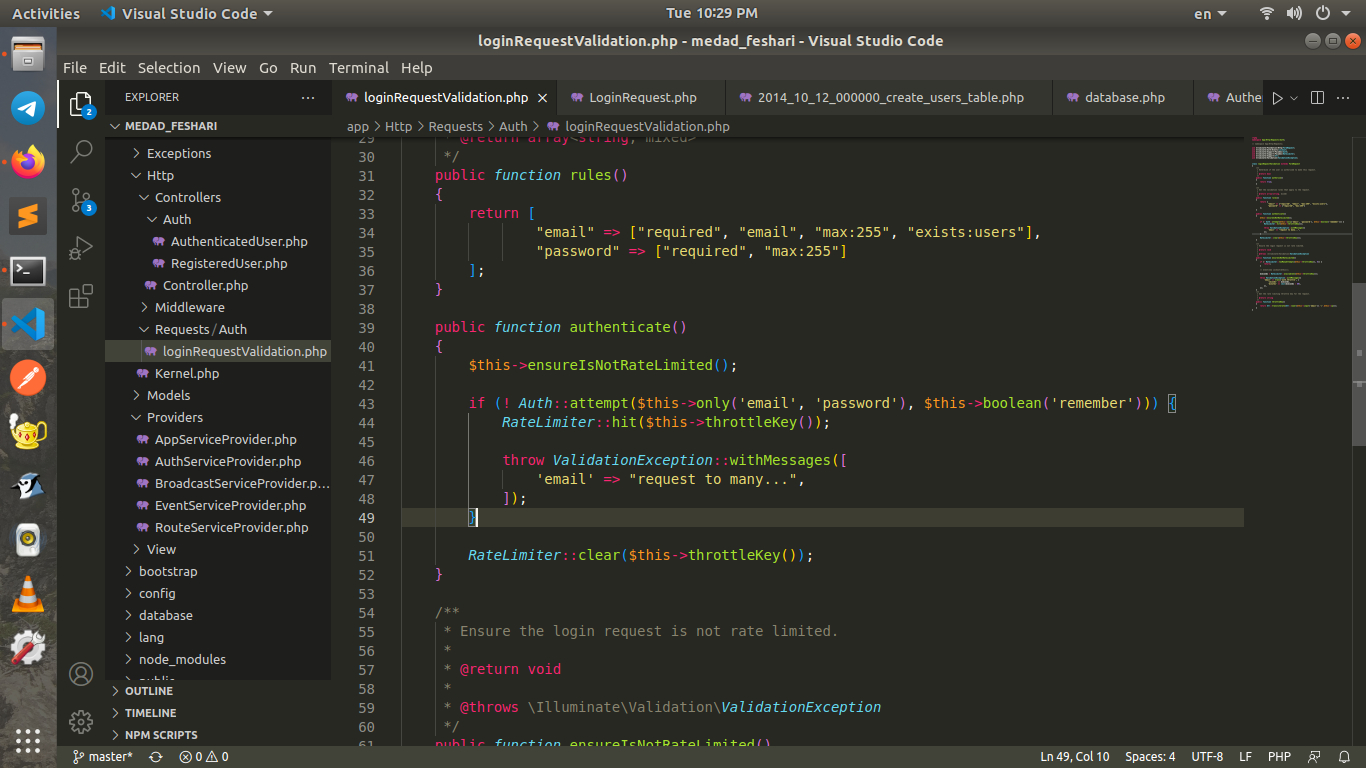Open errors and warnings problems indicator
The width and height of the screenshot is (1366, 768).
pyautogui.click(x=203, y=757)
